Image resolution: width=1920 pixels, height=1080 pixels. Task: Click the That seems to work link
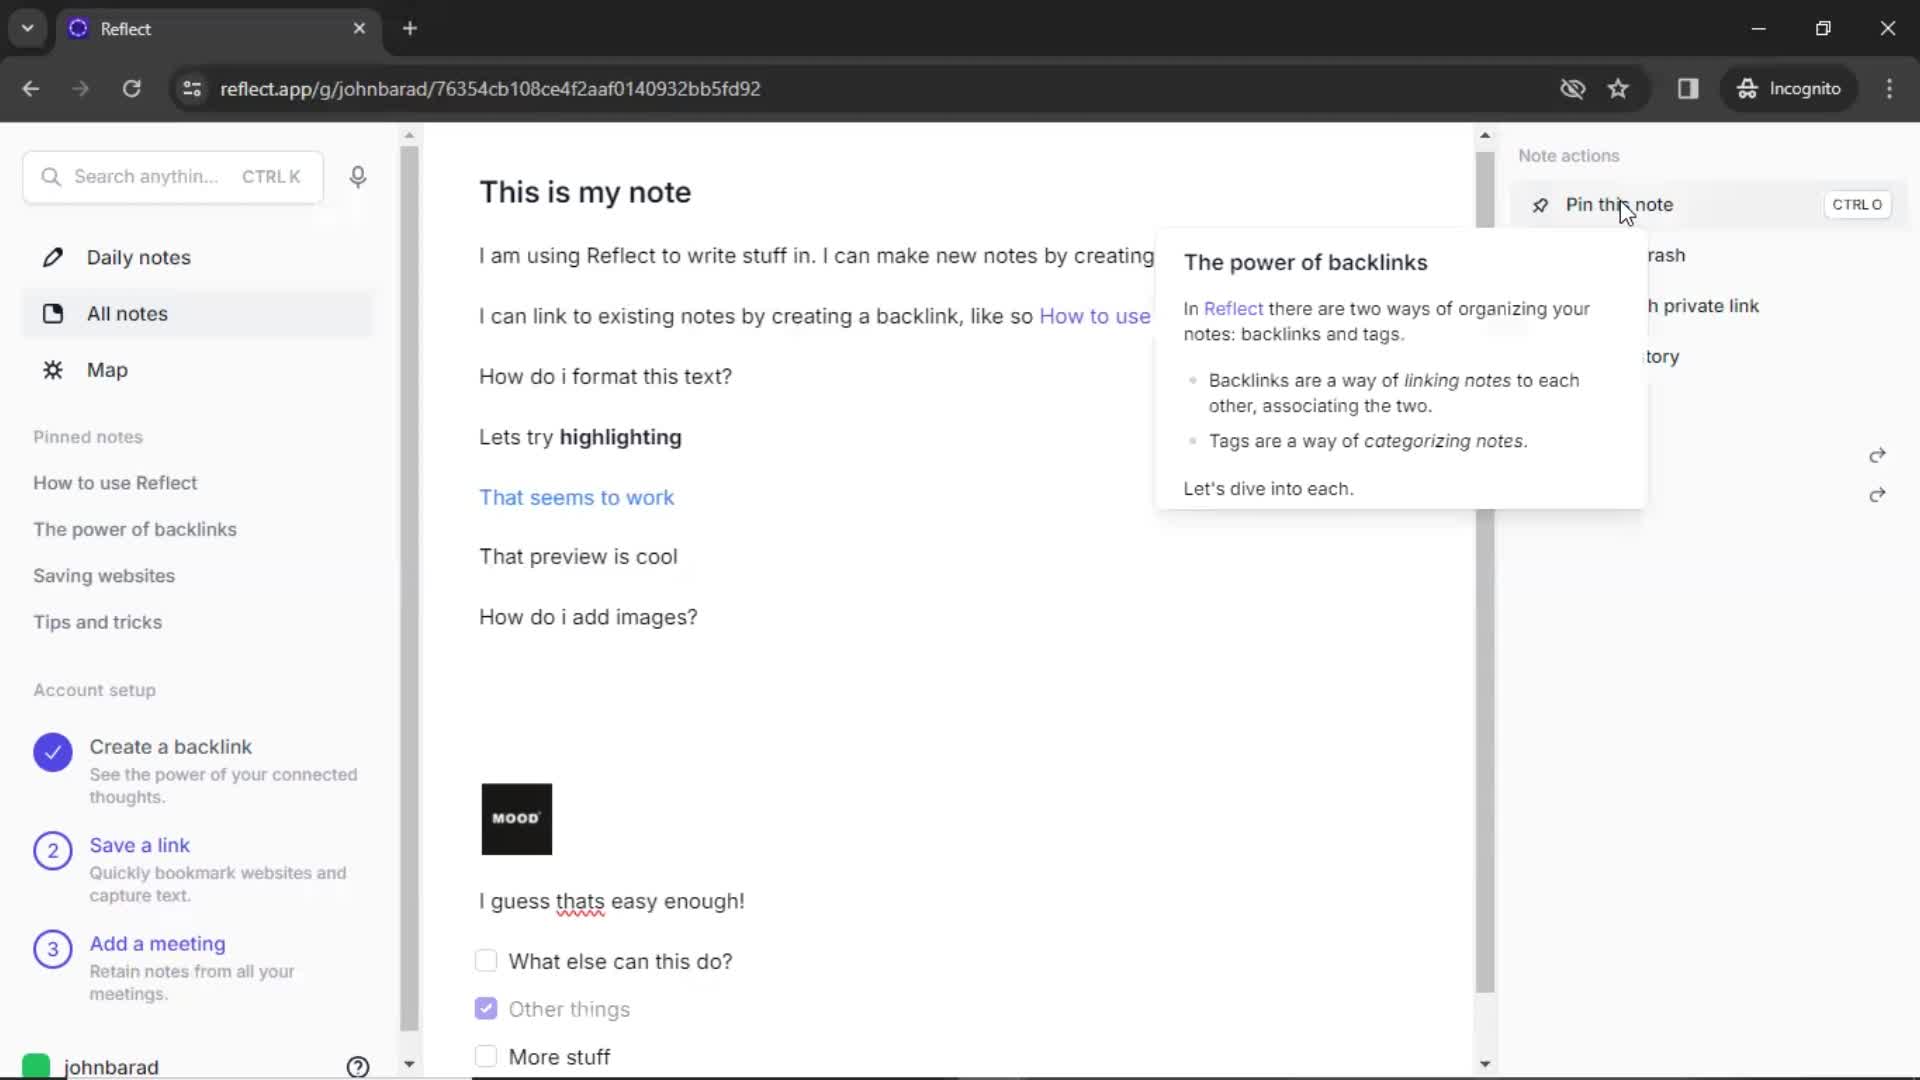(576, 496)
